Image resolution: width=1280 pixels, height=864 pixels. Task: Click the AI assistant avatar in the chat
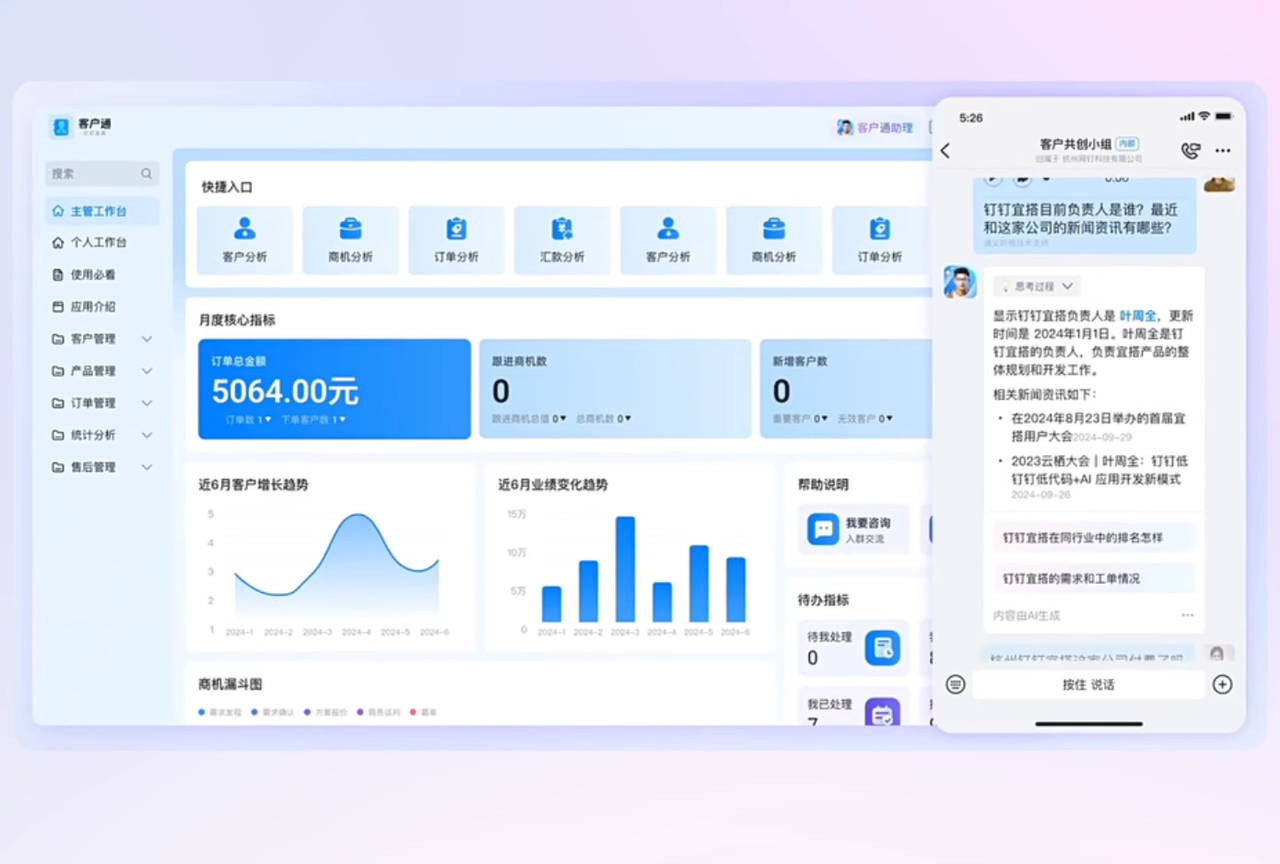click(x=960, y=283)
